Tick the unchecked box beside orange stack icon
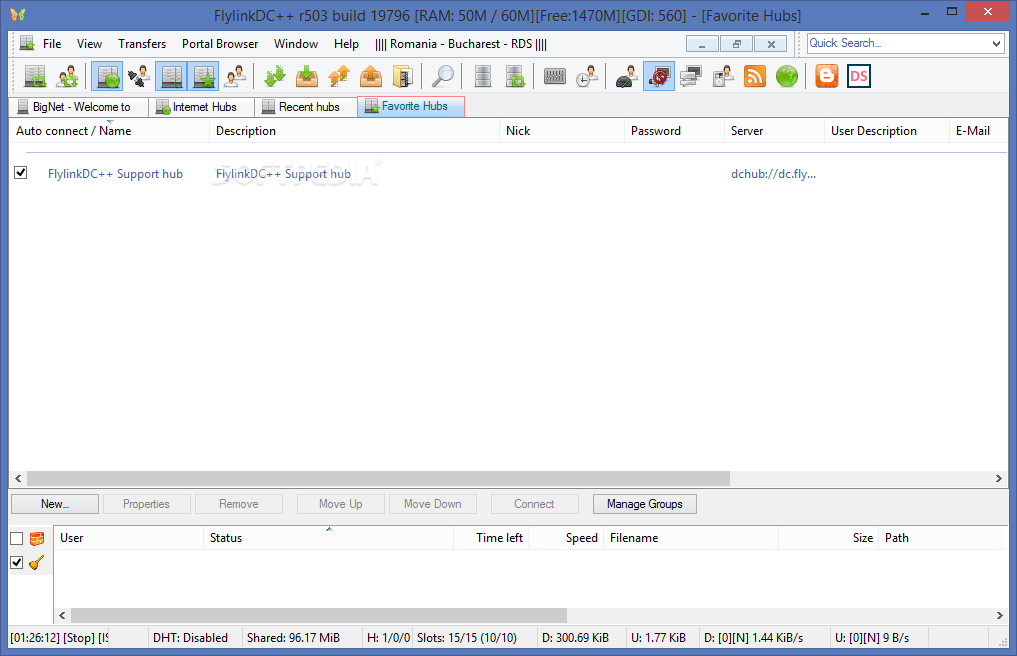 pyautogui.click(x=17, y=539)
